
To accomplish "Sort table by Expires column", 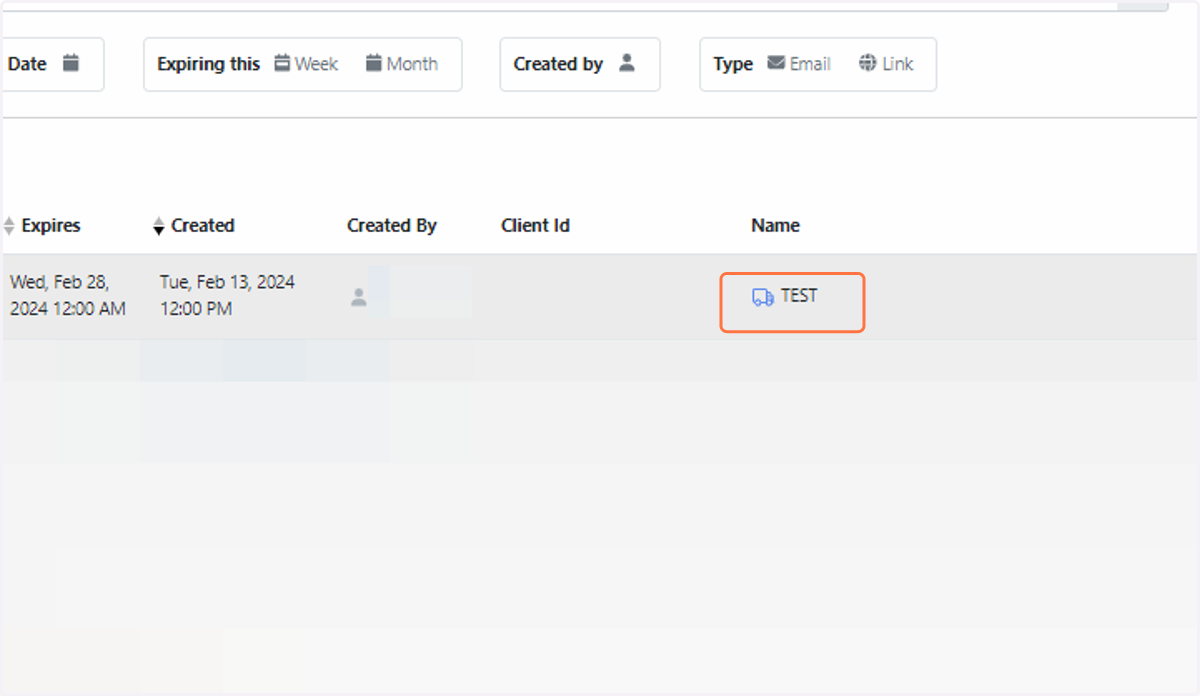I will (42, 226).
